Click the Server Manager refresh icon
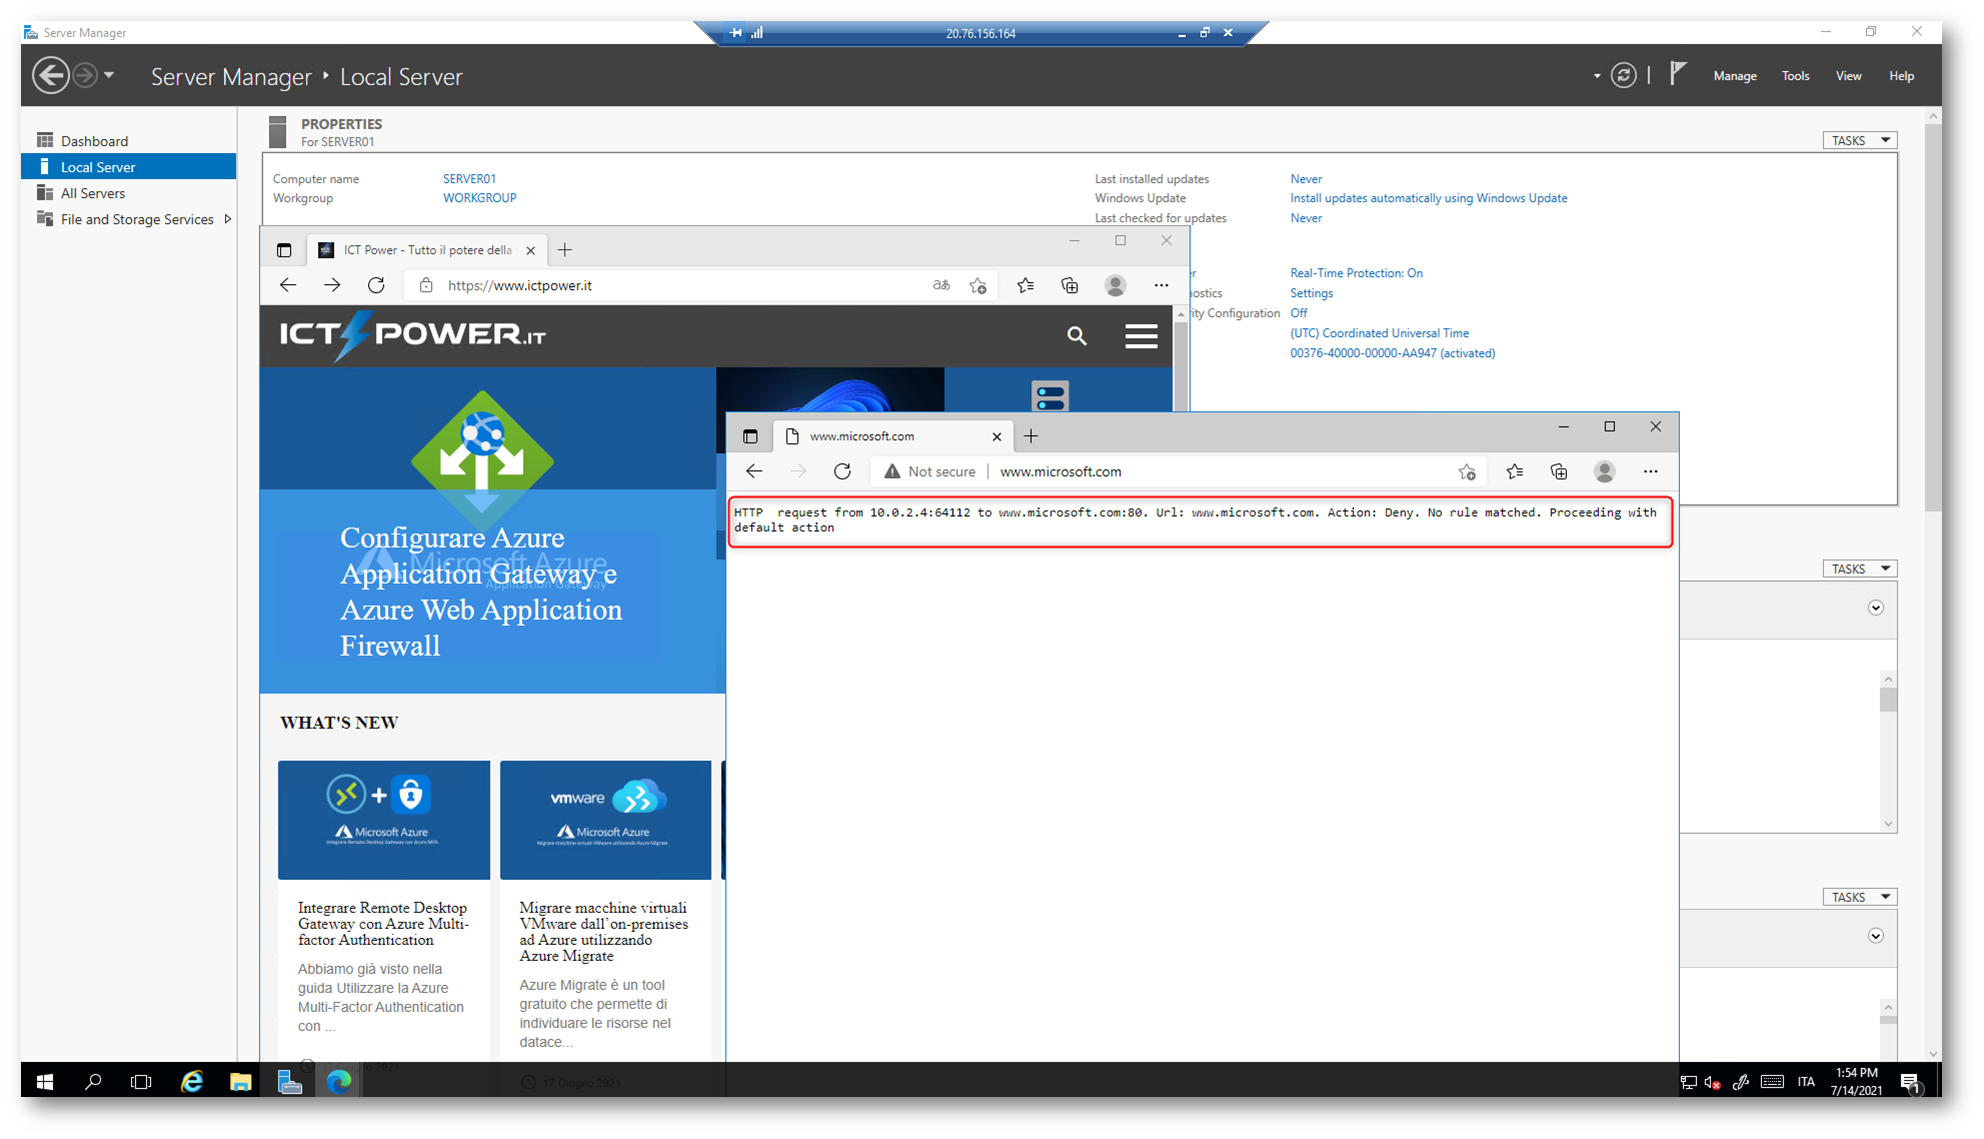This screenshot has height=1139, width=1984. 1624,76
